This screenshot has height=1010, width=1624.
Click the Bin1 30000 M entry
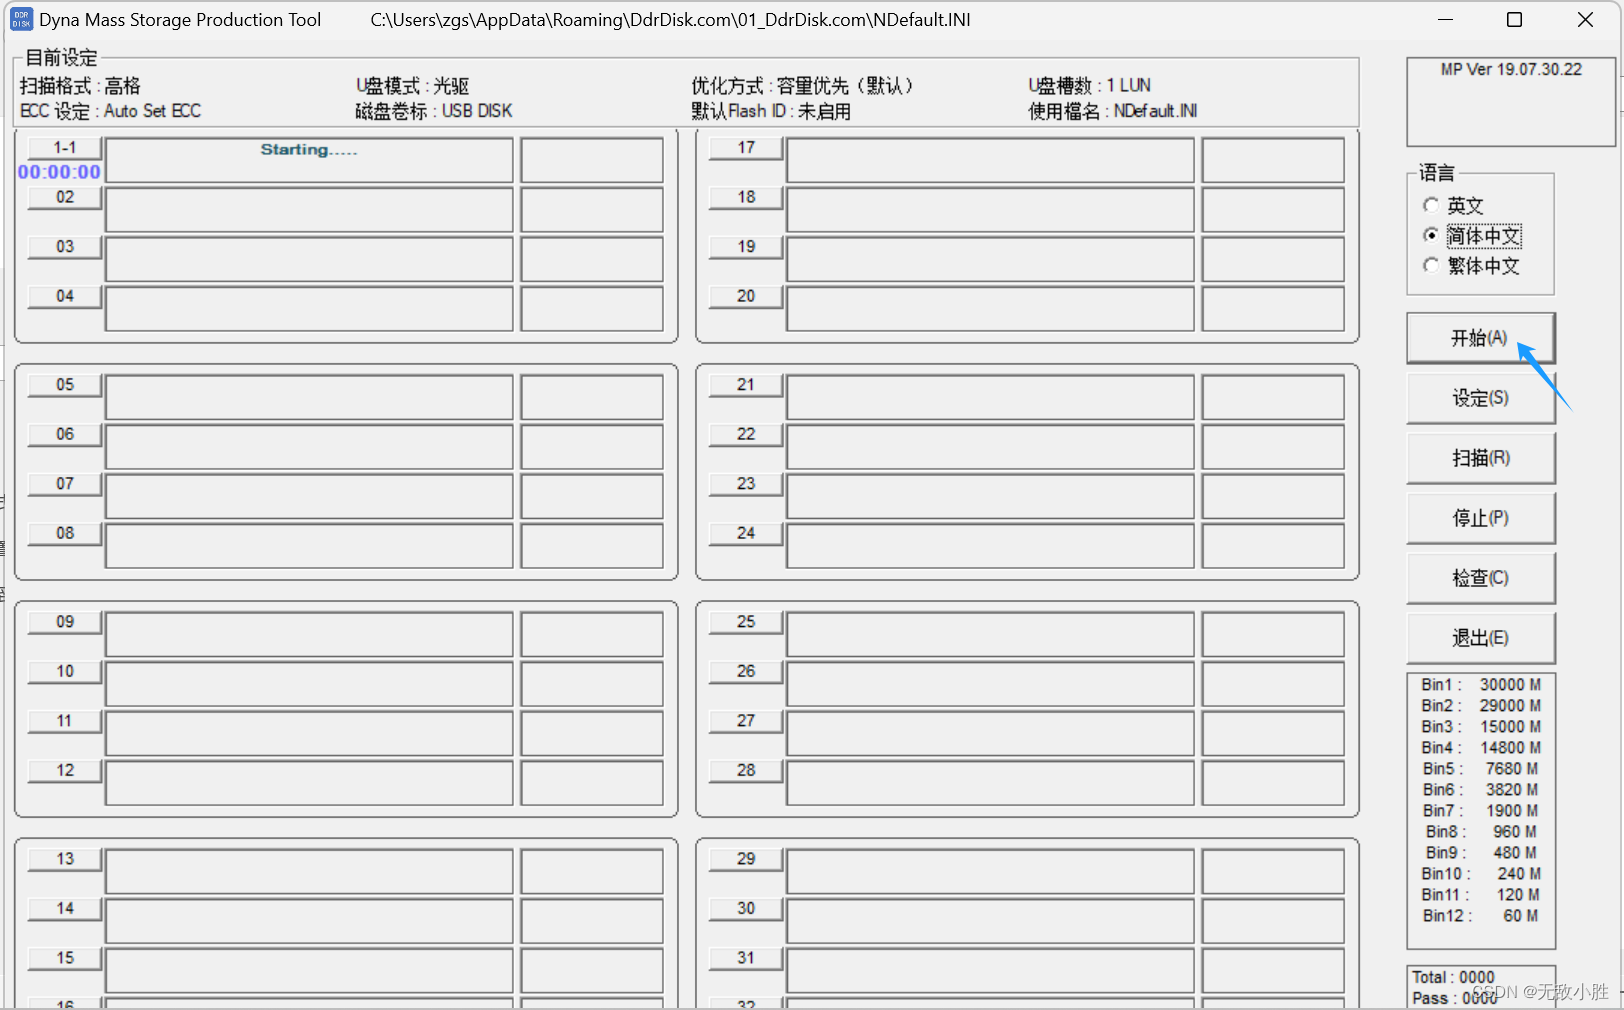pos(1480,684)
